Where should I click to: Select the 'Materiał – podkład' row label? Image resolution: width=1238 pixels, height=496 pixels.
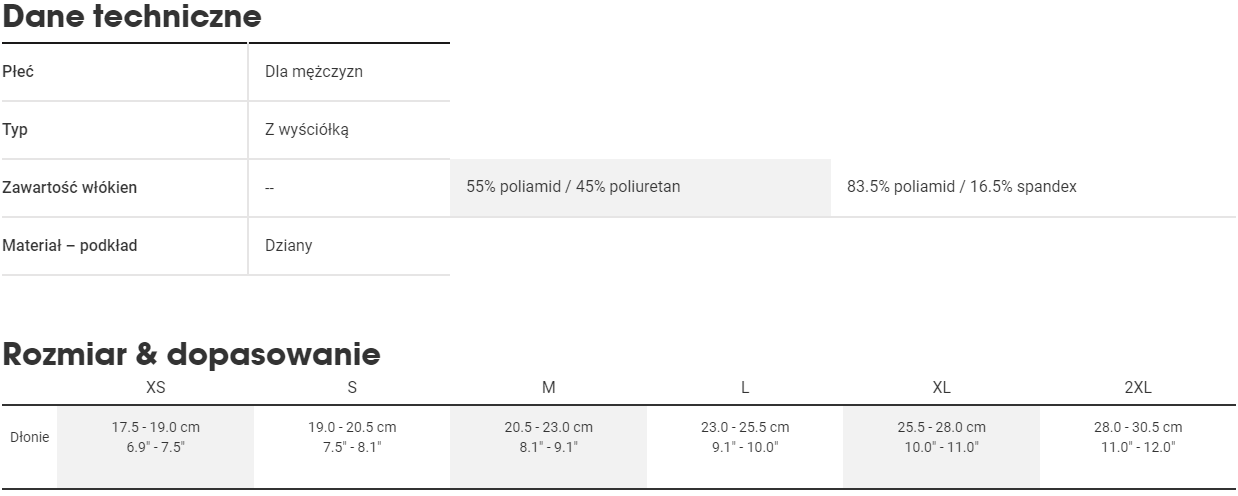(x=70, y=245)
